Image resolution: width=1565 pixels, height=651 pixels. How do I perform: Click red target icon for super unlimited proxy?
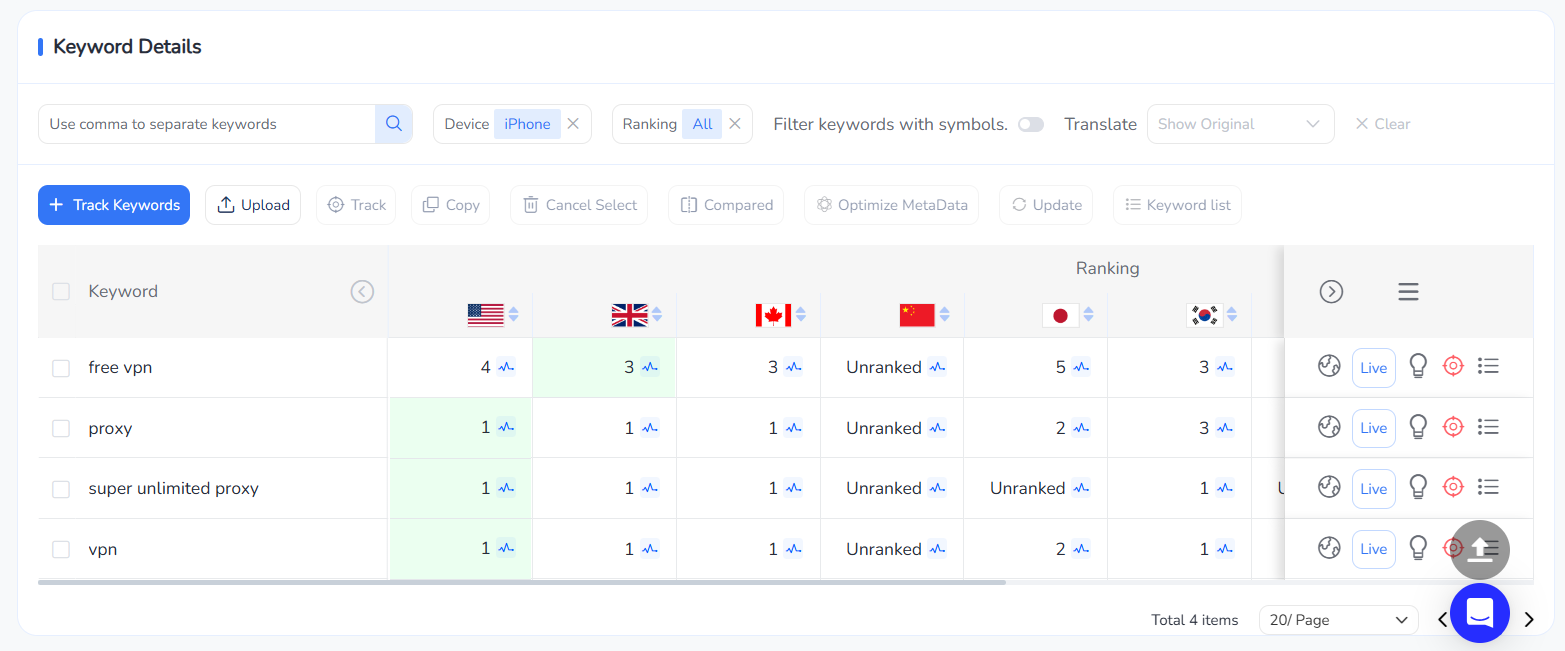[1453, 488]
